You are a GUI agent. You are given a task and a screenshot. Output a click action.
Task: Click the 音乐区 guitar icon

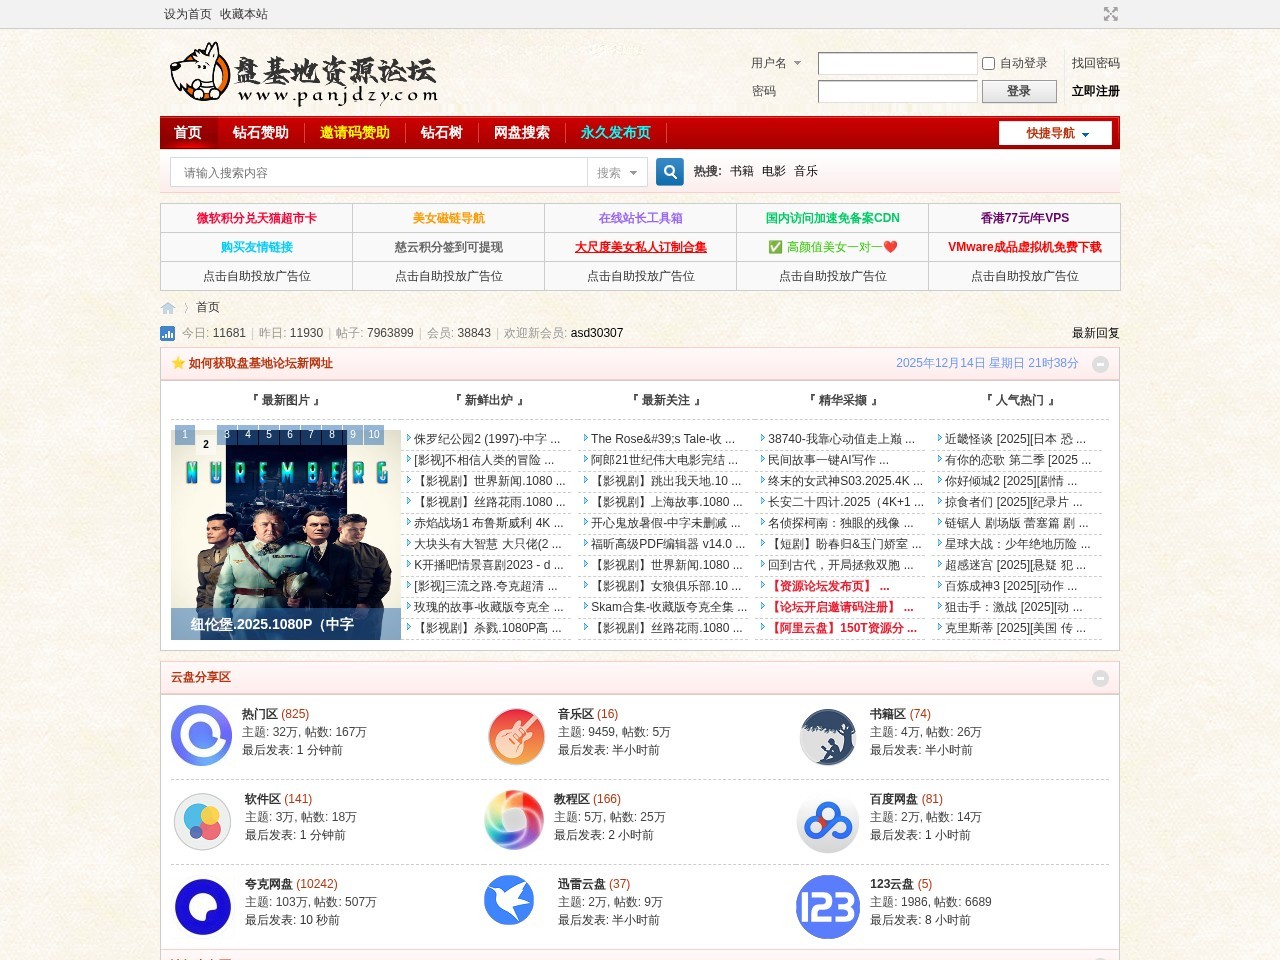click(516, 737)
